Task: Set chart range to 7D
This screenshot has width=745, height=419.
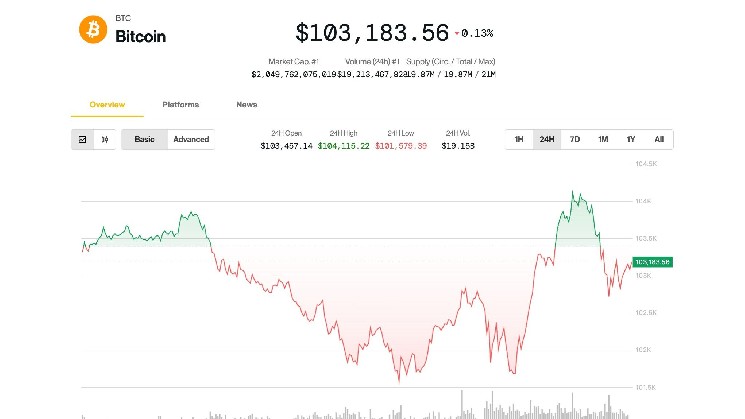Action: coord(574,139)
